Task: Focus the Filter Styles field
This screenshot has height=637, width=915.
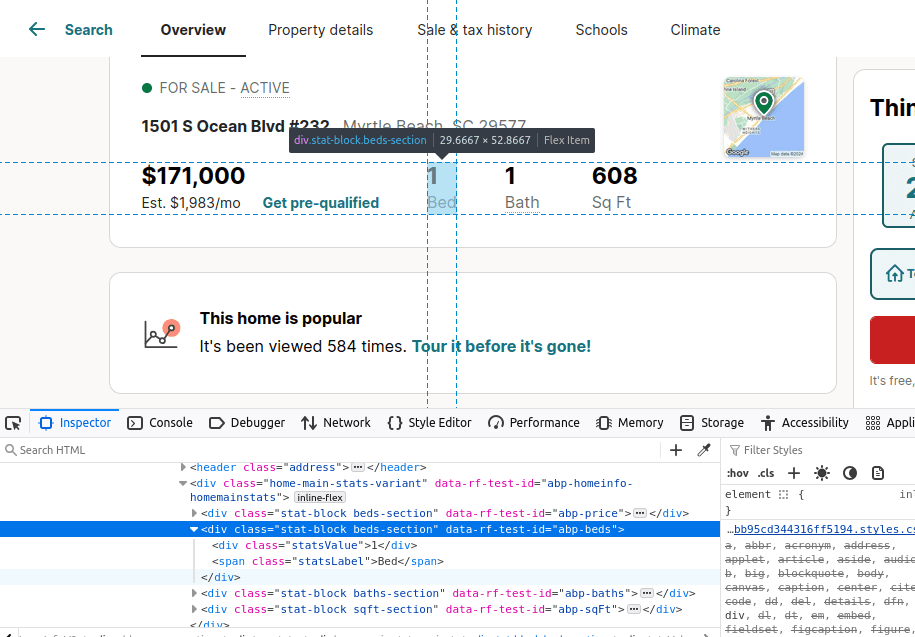Action: point(822,450)
